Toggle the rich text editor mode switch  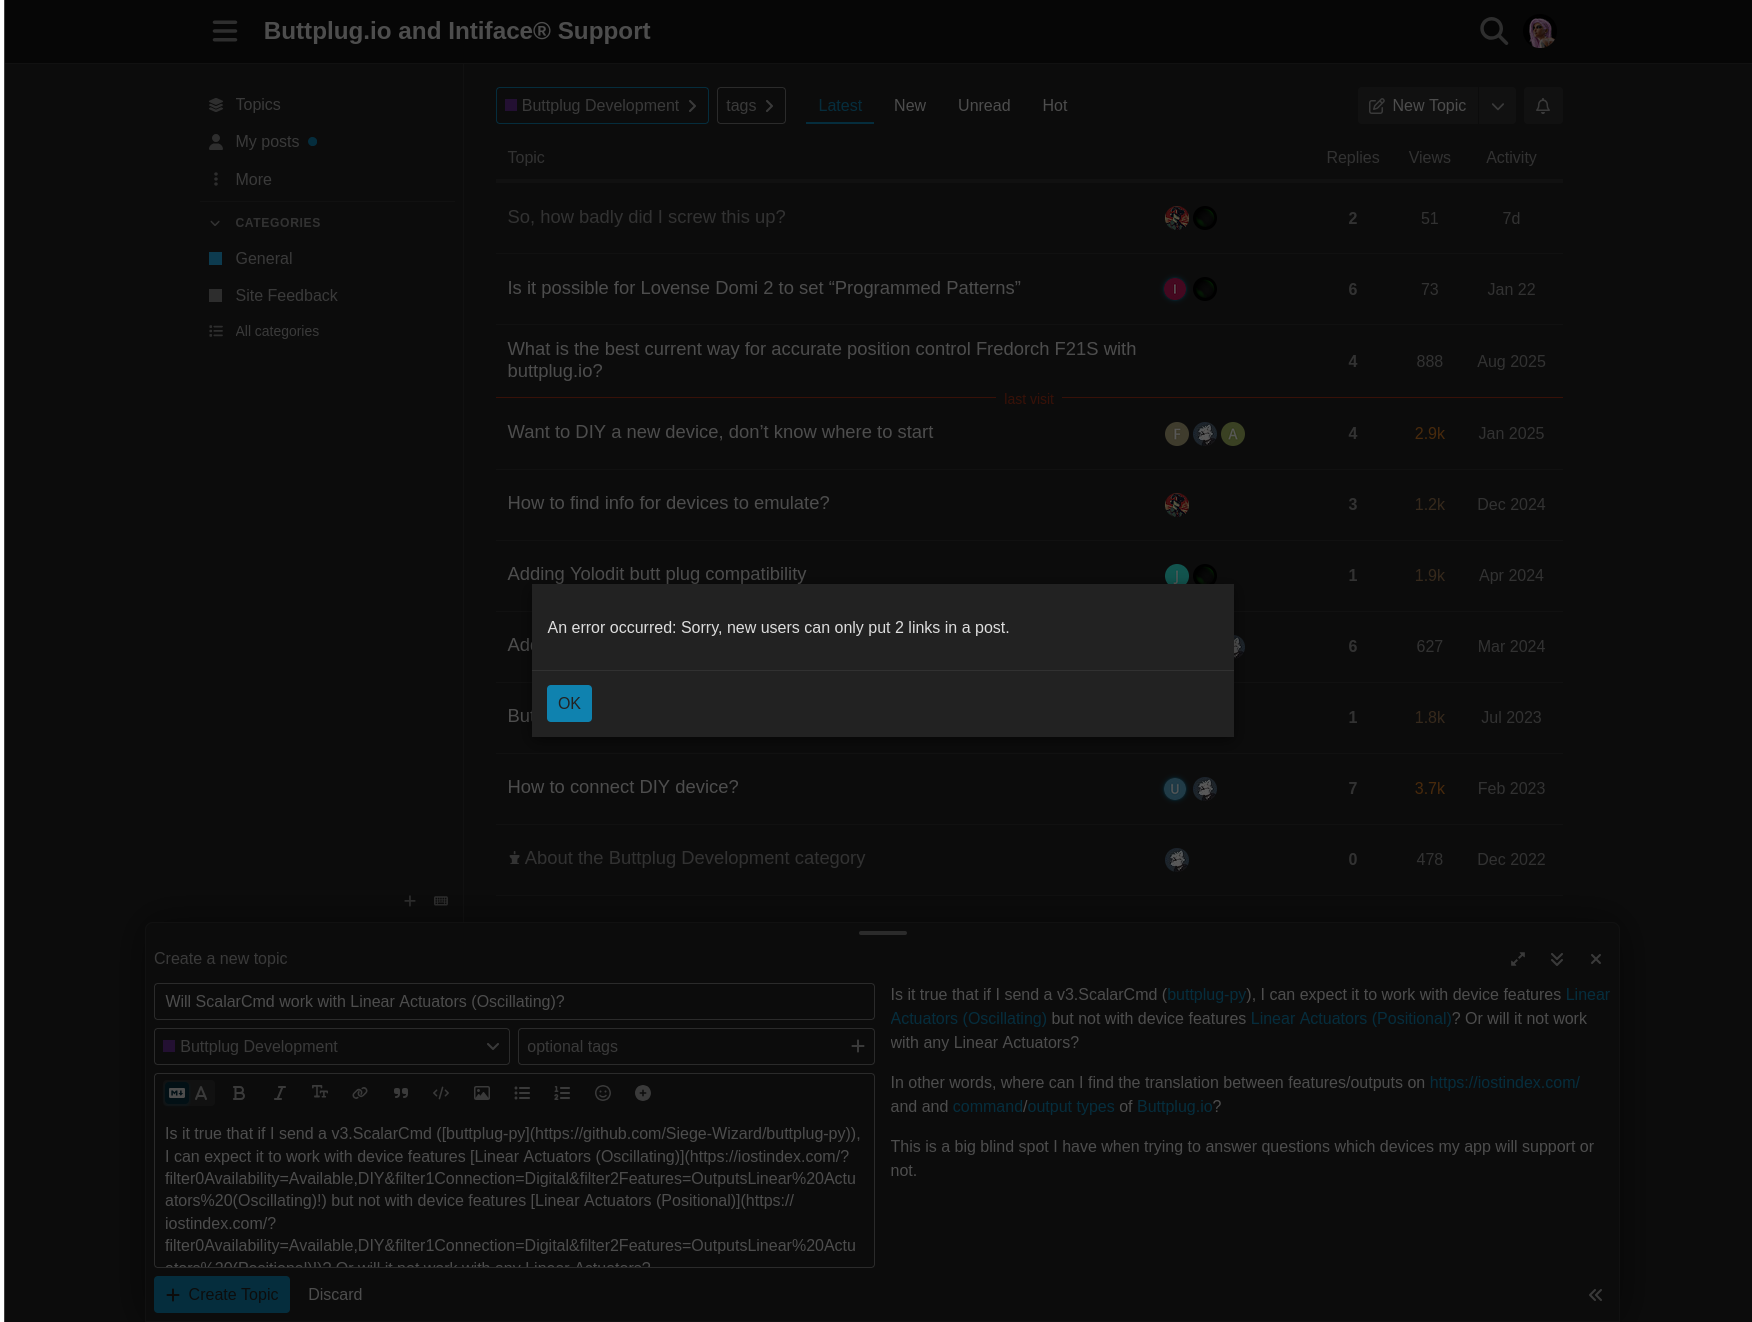188,1093
